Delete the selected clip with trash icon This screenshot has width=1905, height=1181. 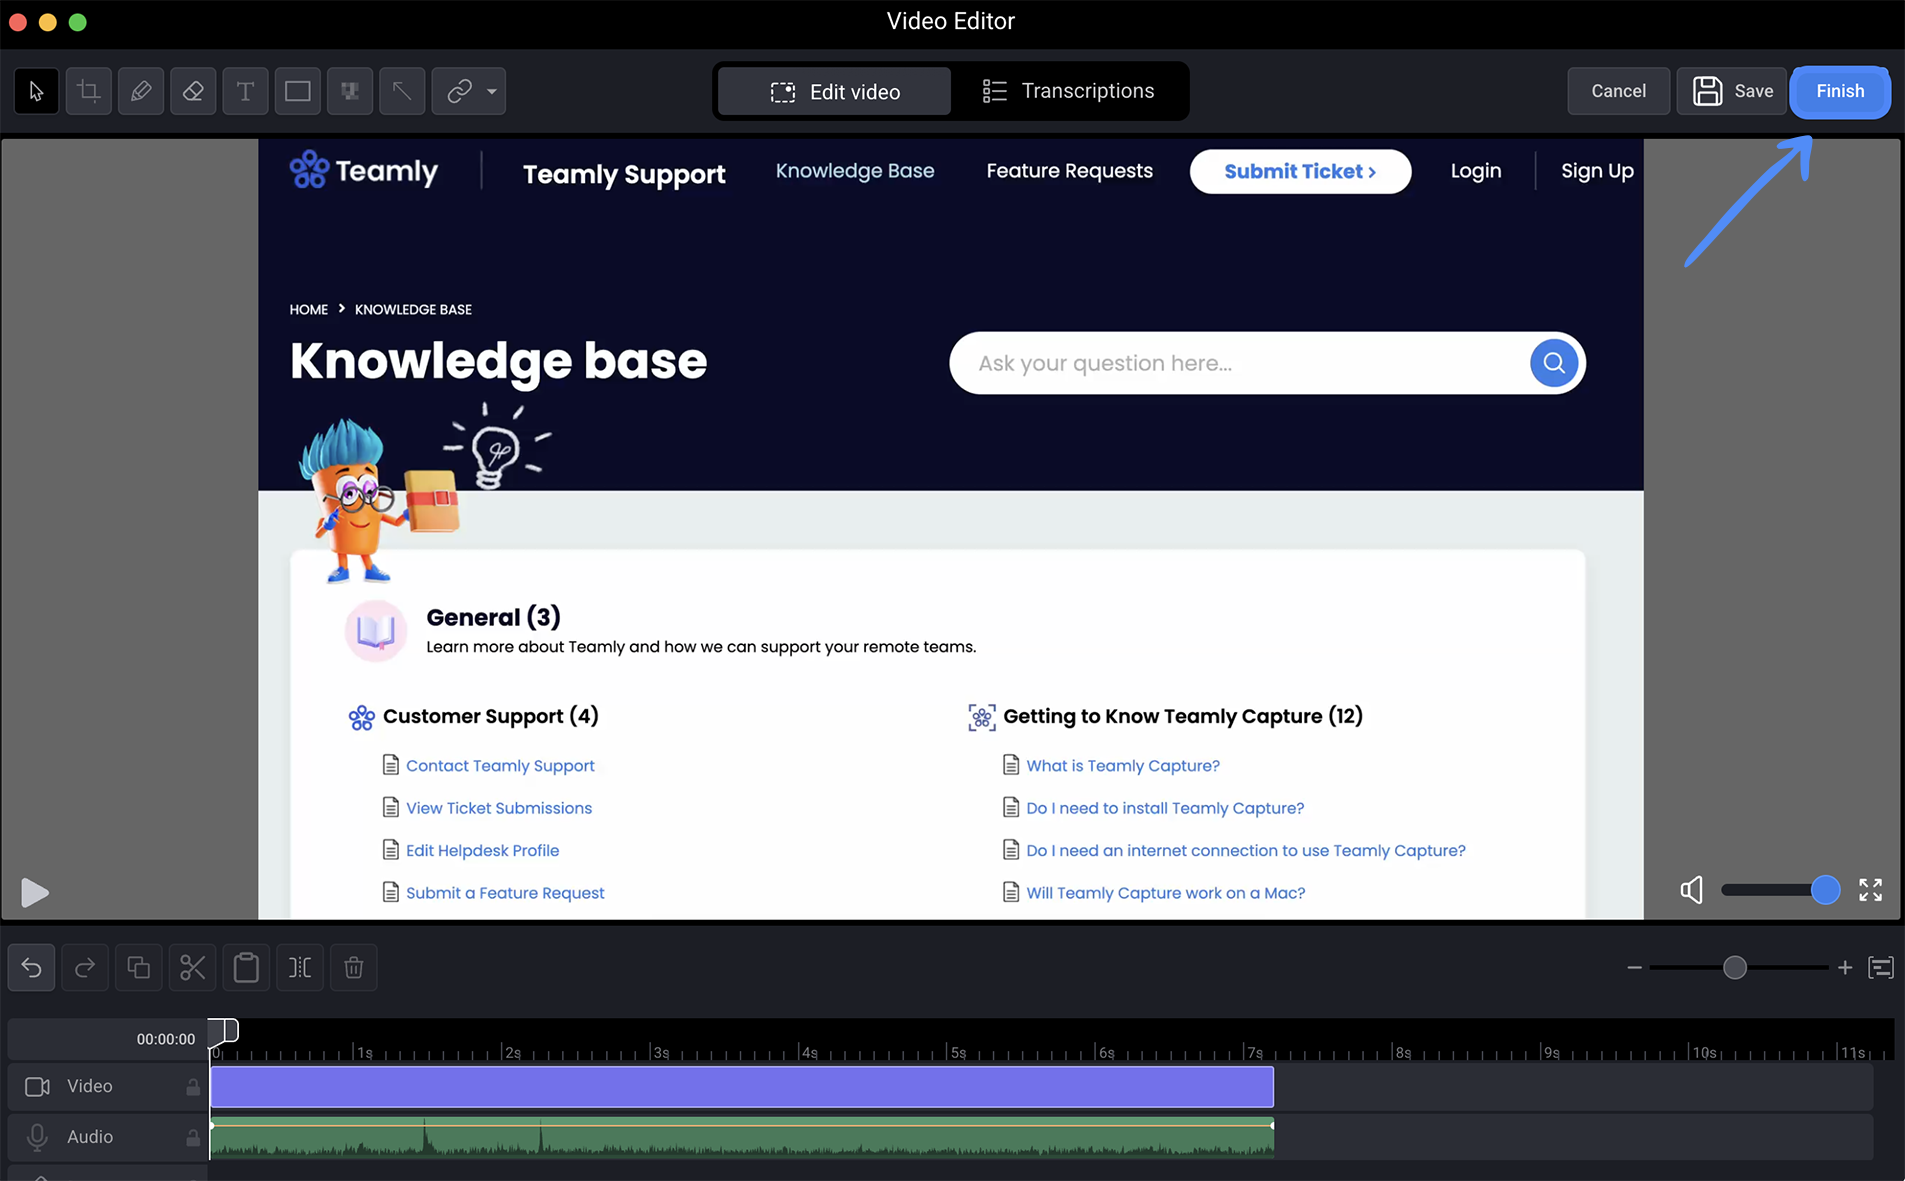click(353, 967)
